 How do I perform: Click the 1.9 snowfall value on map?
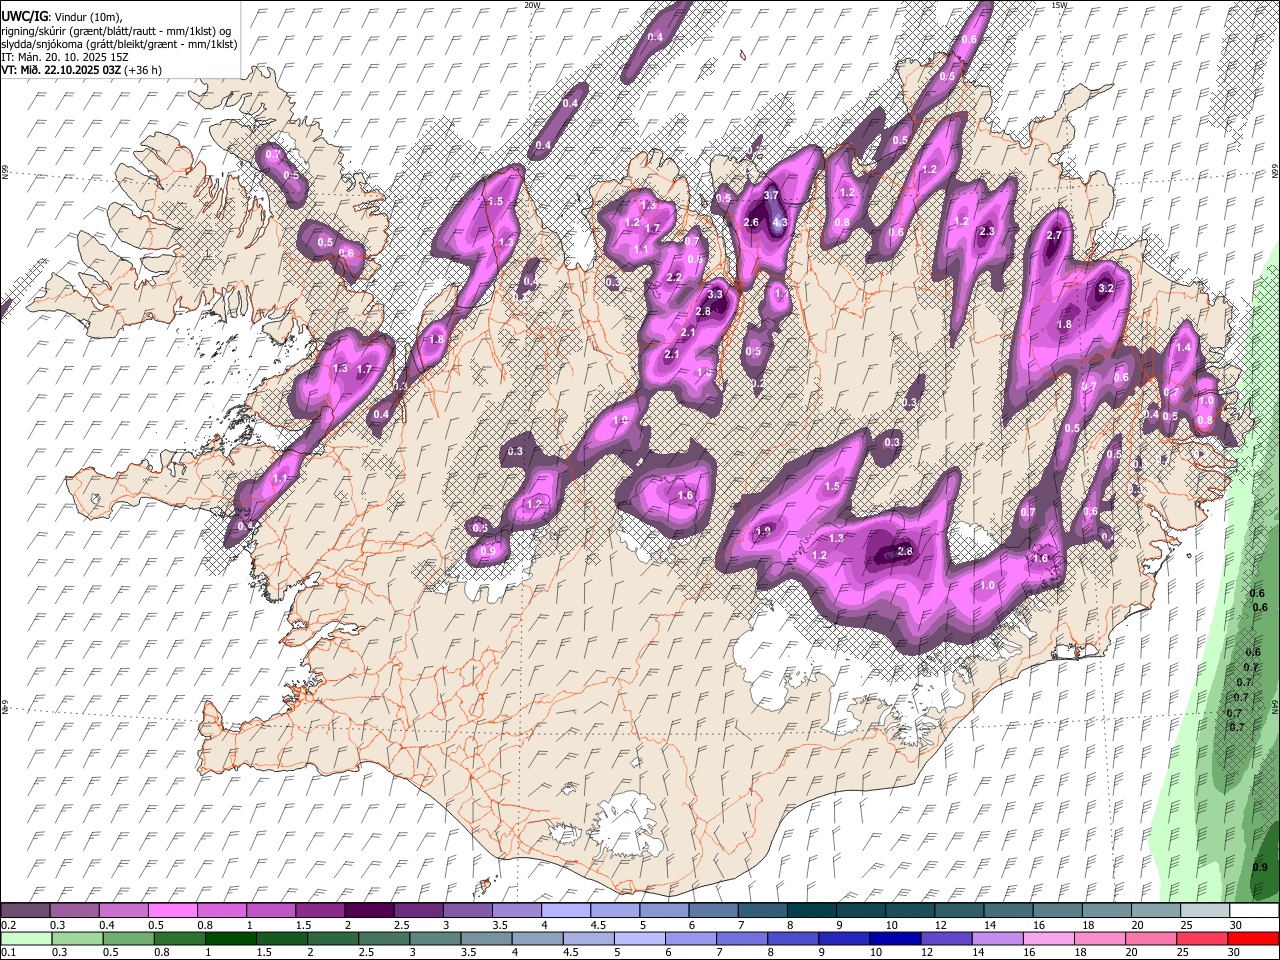(x=765, y=531)
